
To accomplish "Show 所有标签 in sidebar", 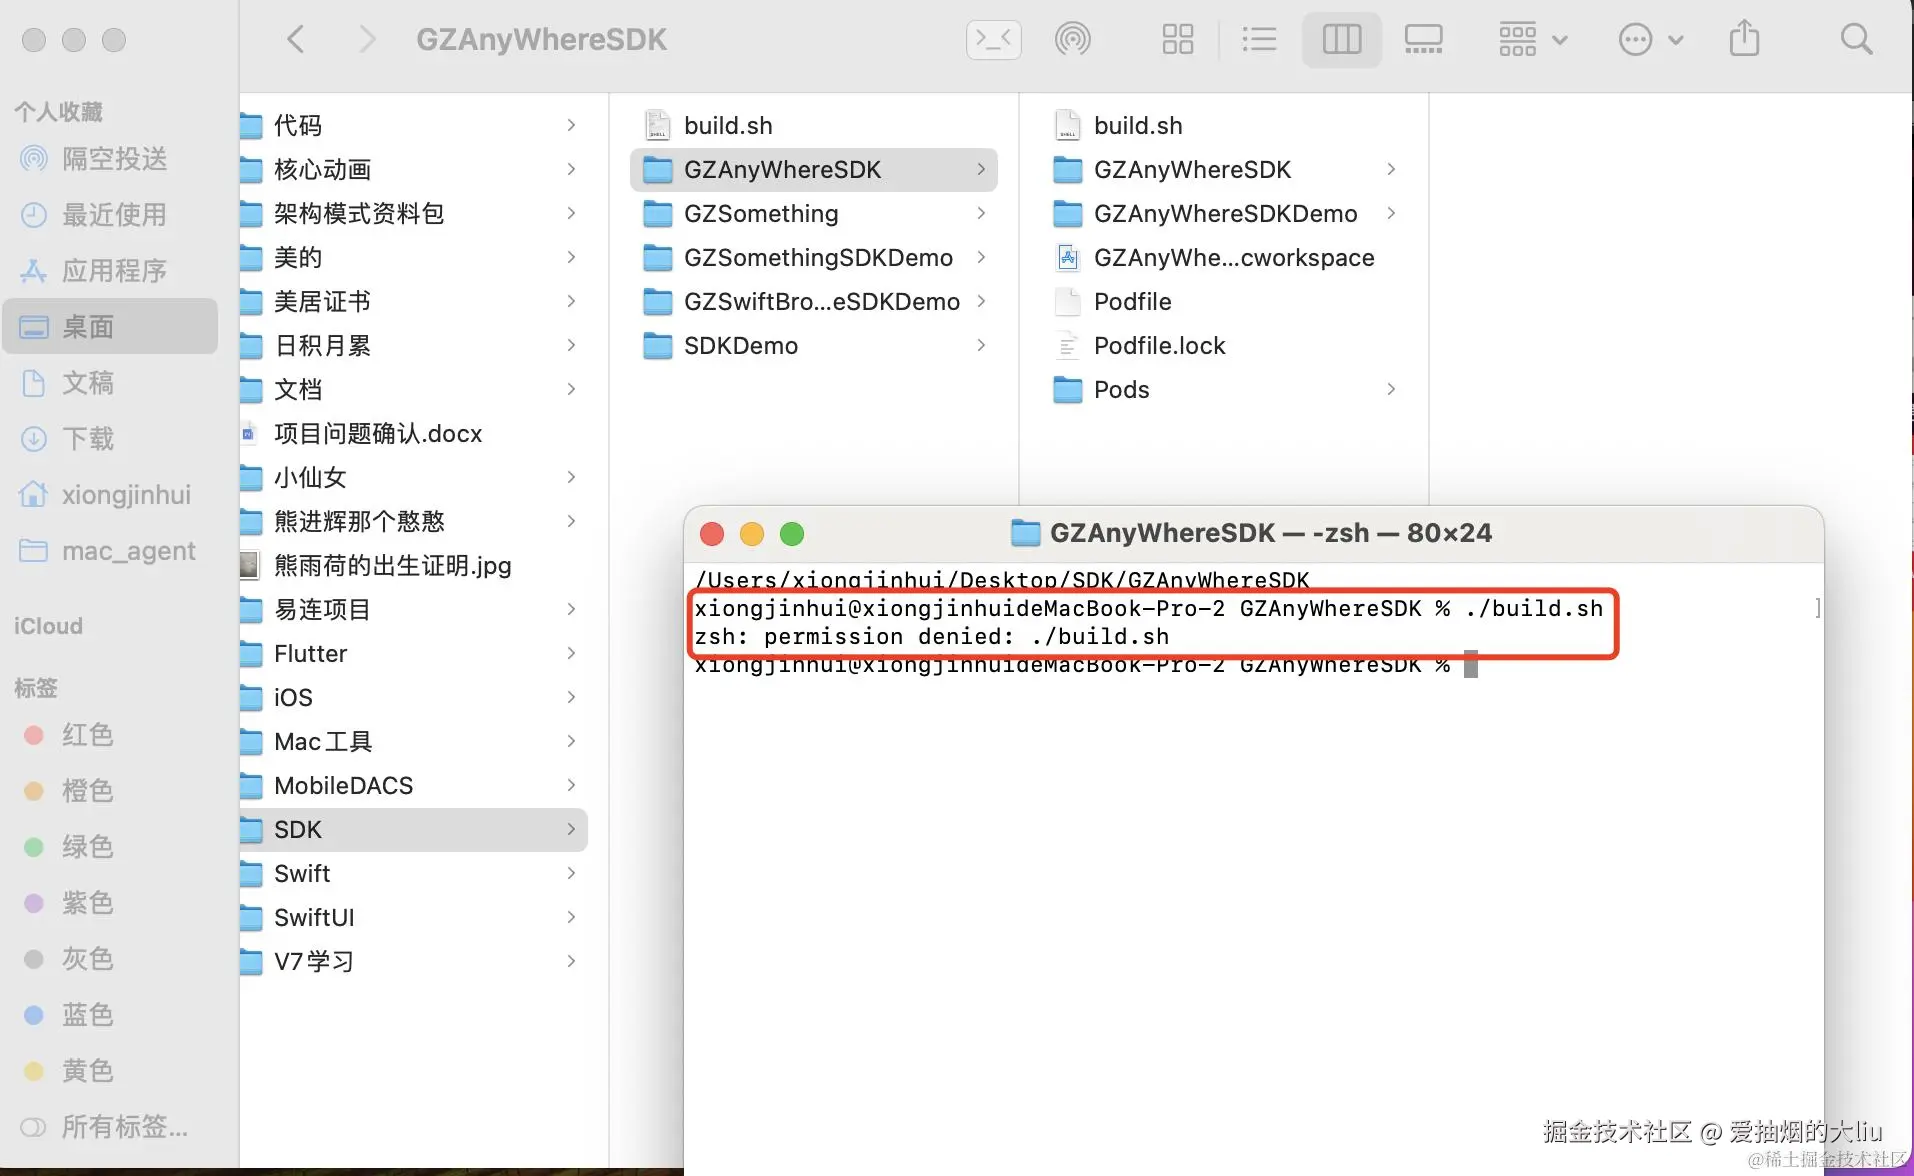I will (x=110, y=1127).
